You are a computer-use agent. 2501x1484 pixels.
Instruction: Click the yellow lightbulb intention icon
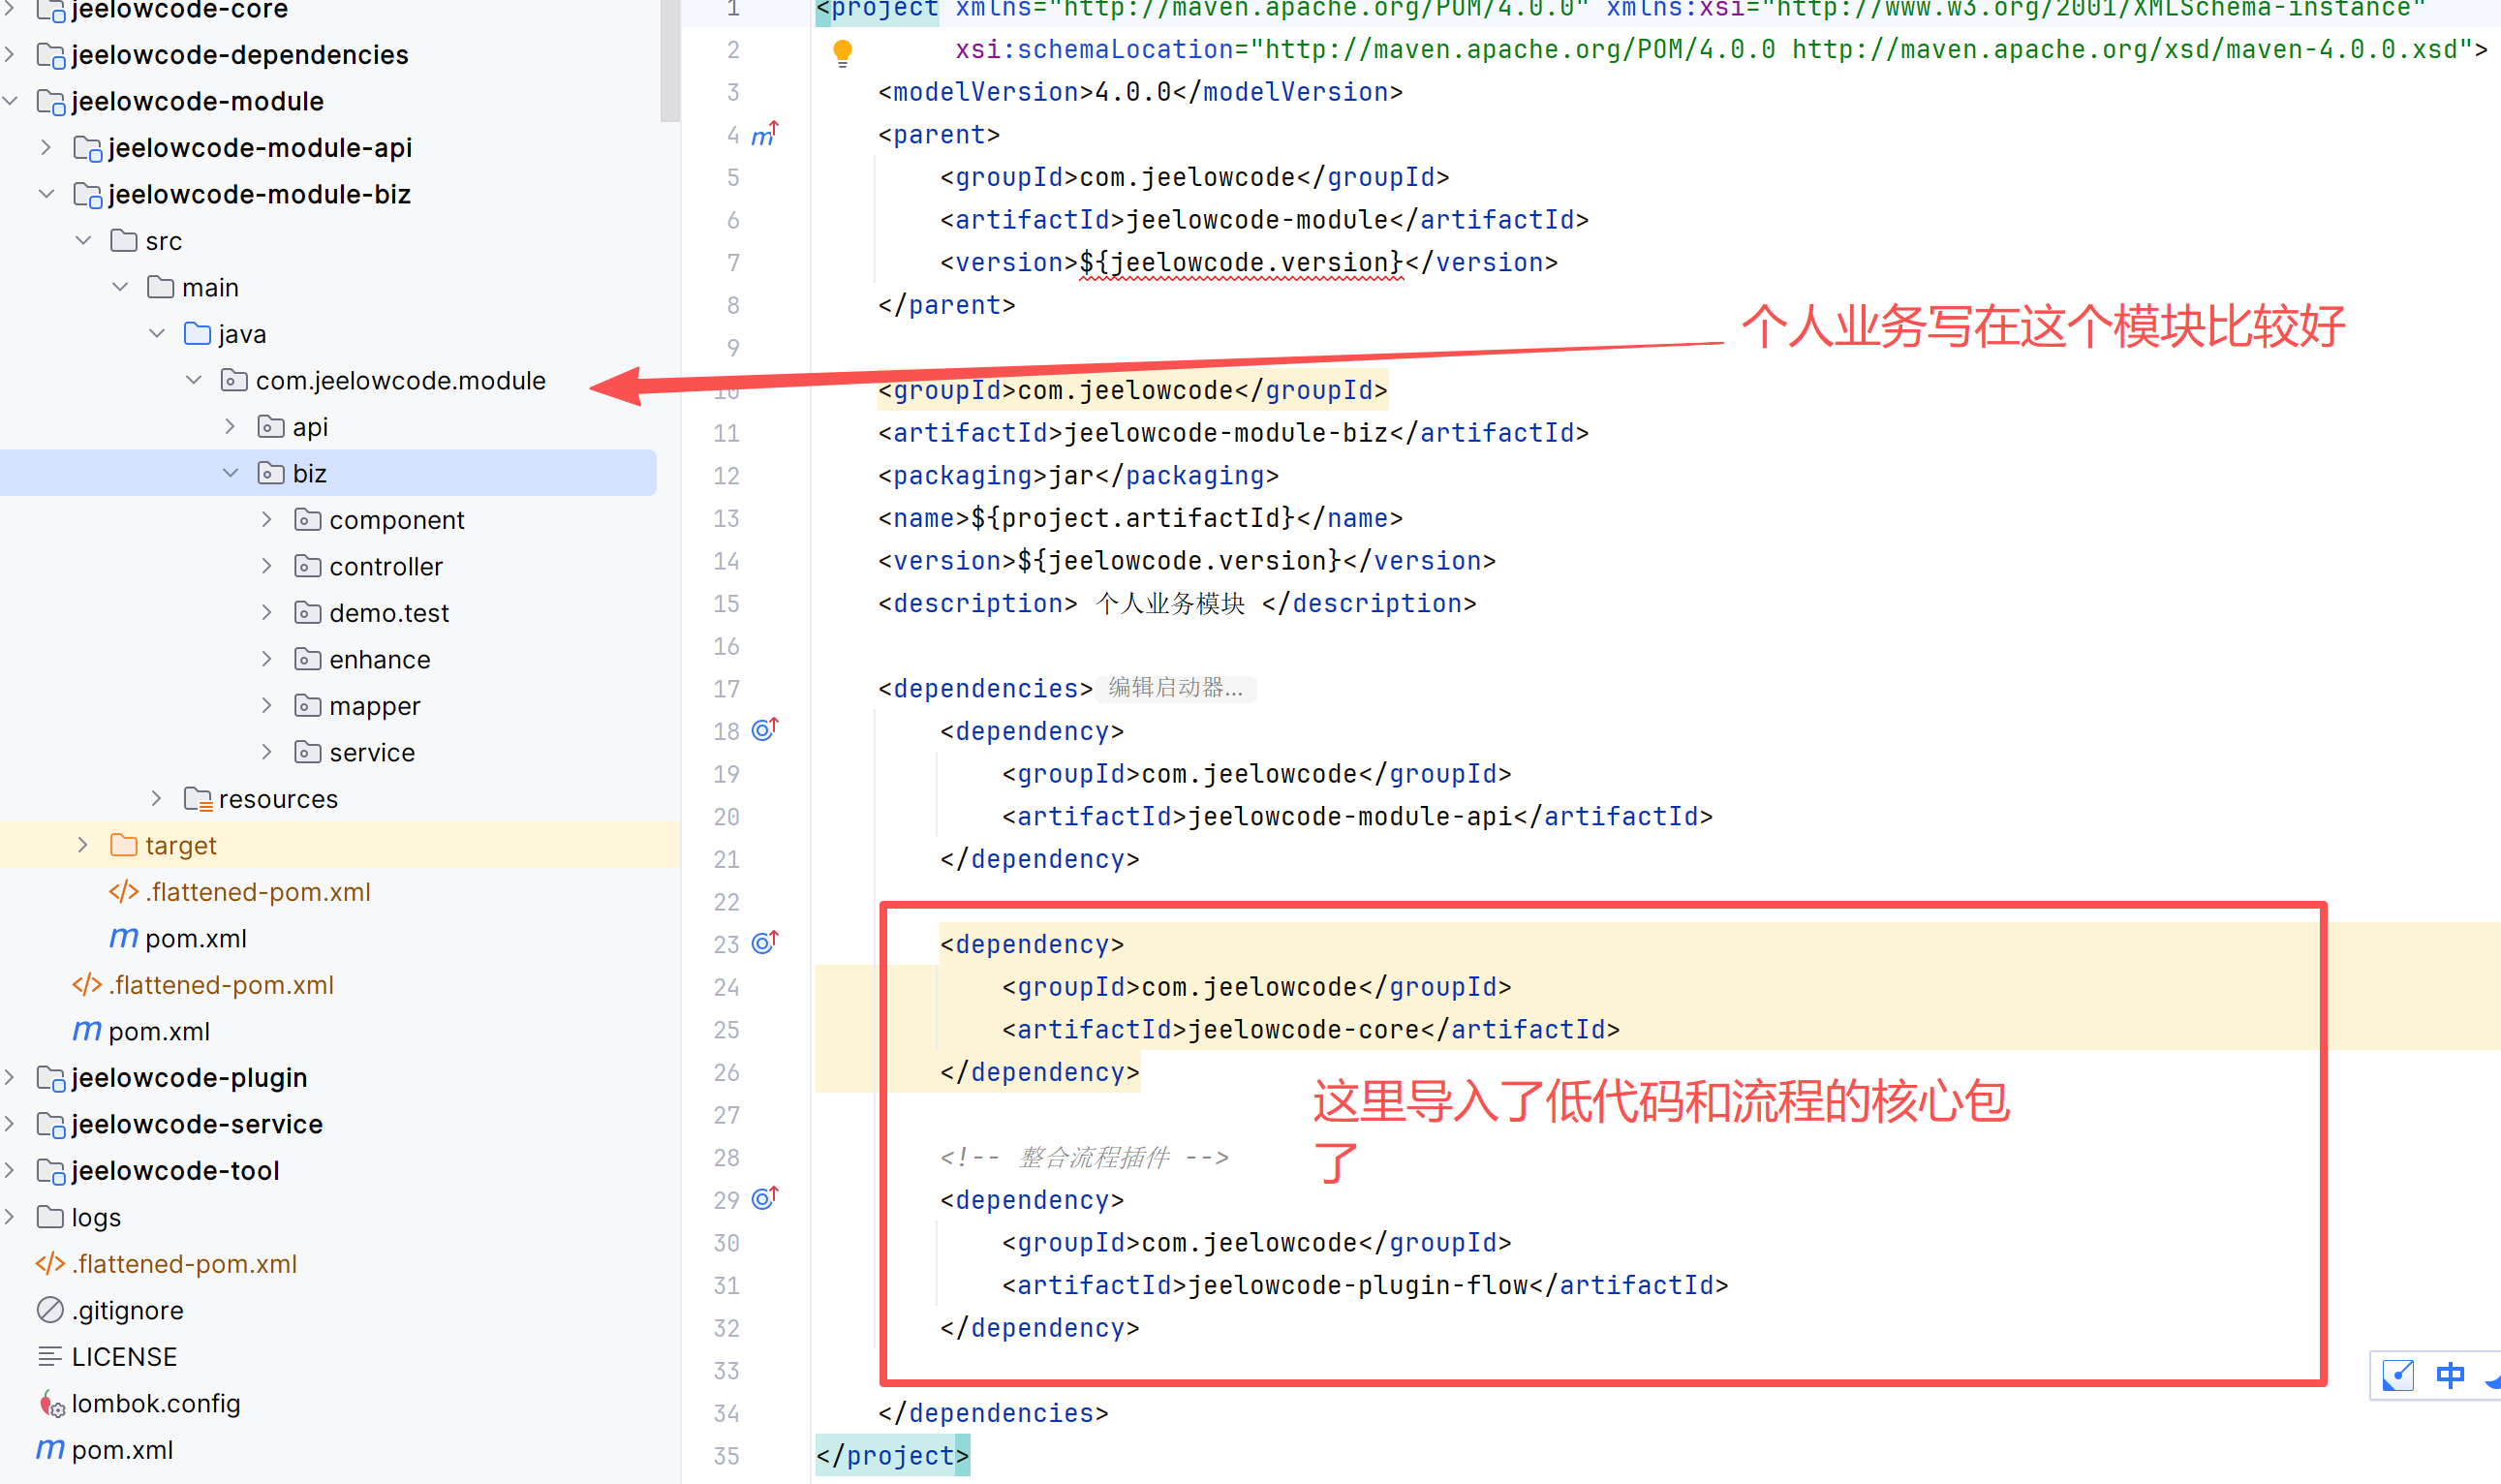(842, 52)
